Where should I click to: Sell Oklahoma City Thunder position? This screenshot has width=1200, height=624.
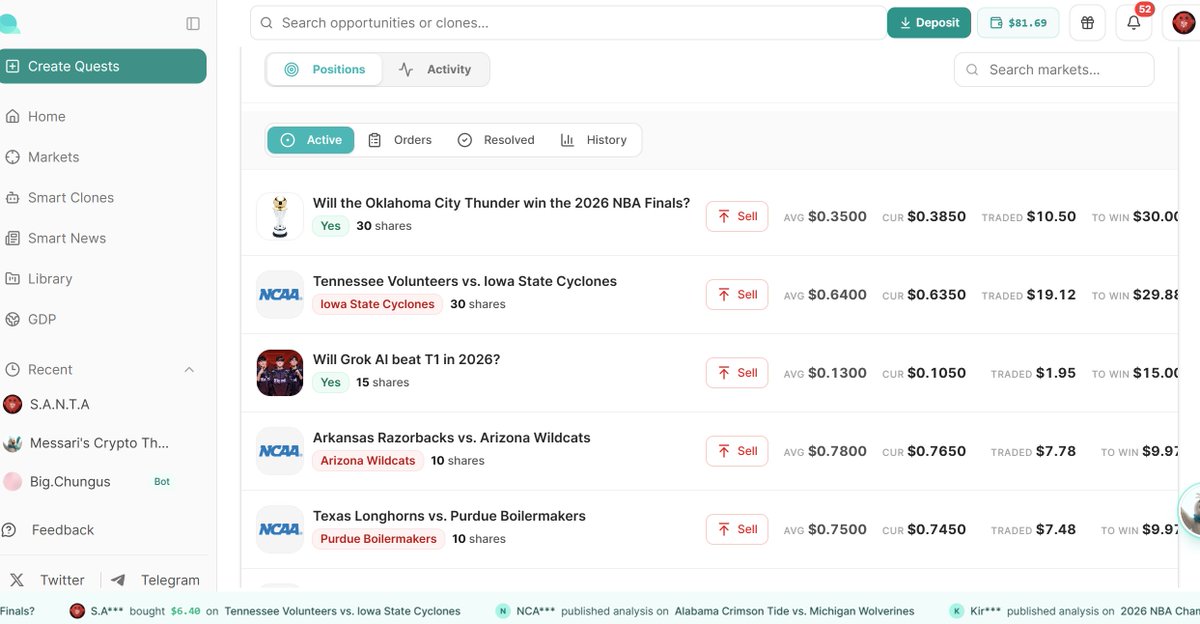tap(737, 216)
